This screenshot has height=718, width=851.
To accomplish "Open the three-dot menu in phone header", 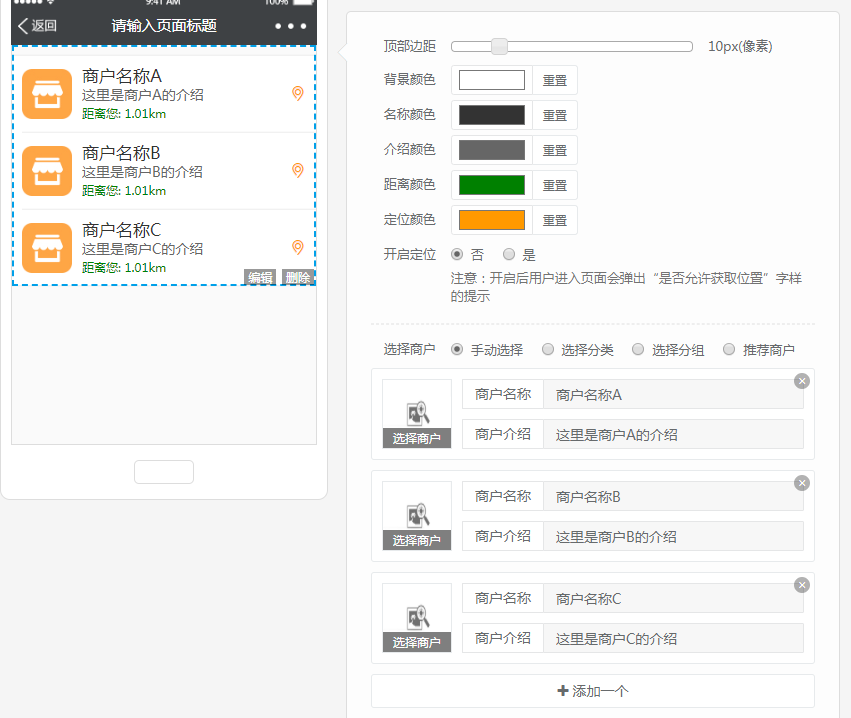I will [290, 26].
